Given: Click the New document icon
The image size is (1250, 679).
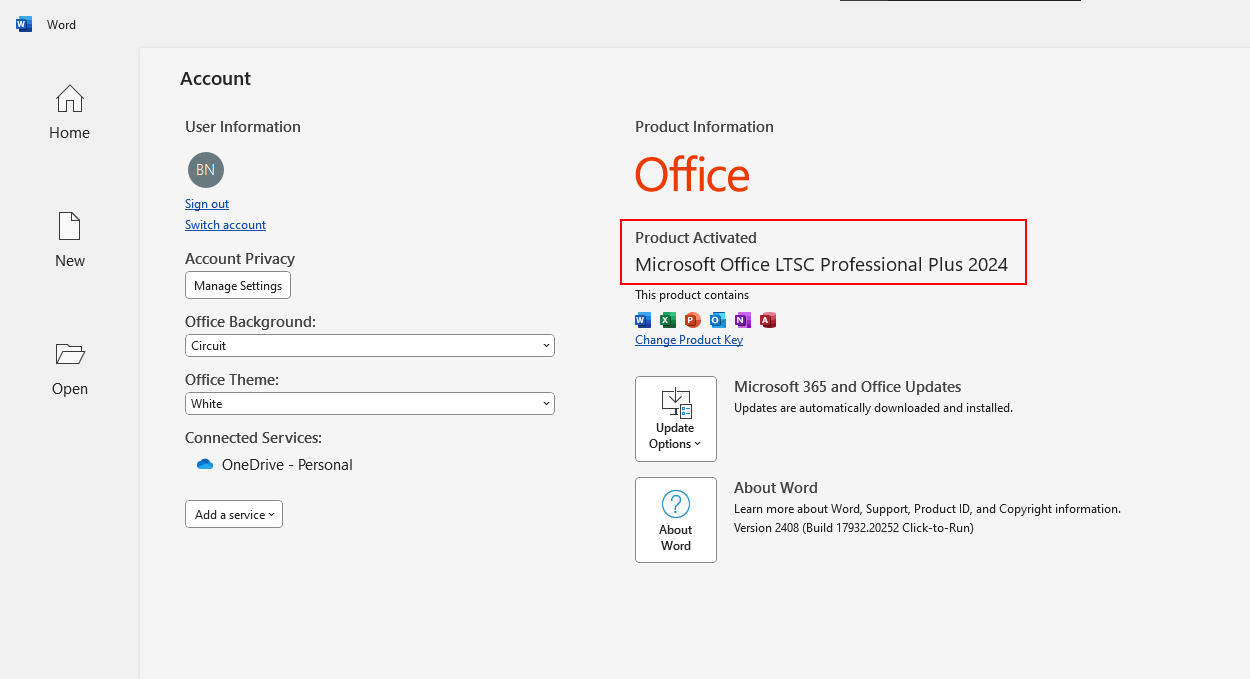Looking at the screenshot, I should [69, 226].
